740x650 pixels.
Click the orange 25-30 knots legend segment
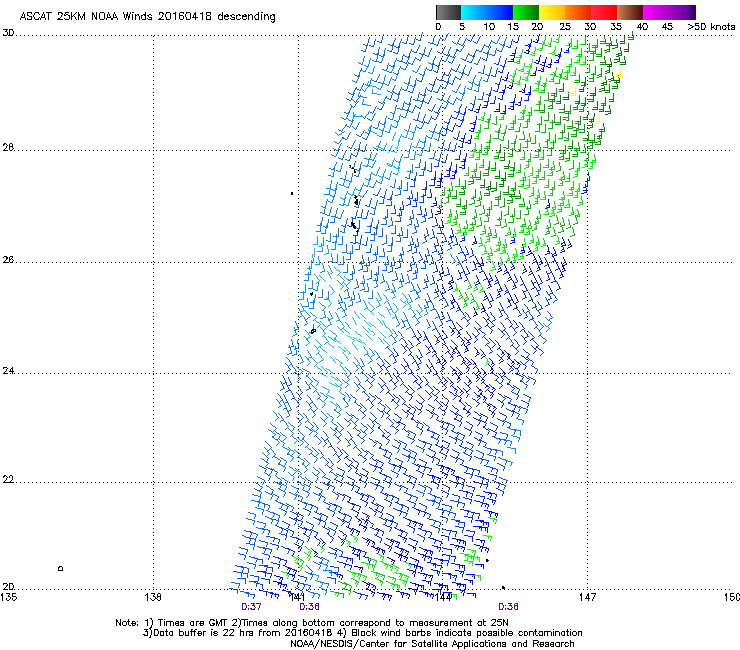click(x=578, y=12)
